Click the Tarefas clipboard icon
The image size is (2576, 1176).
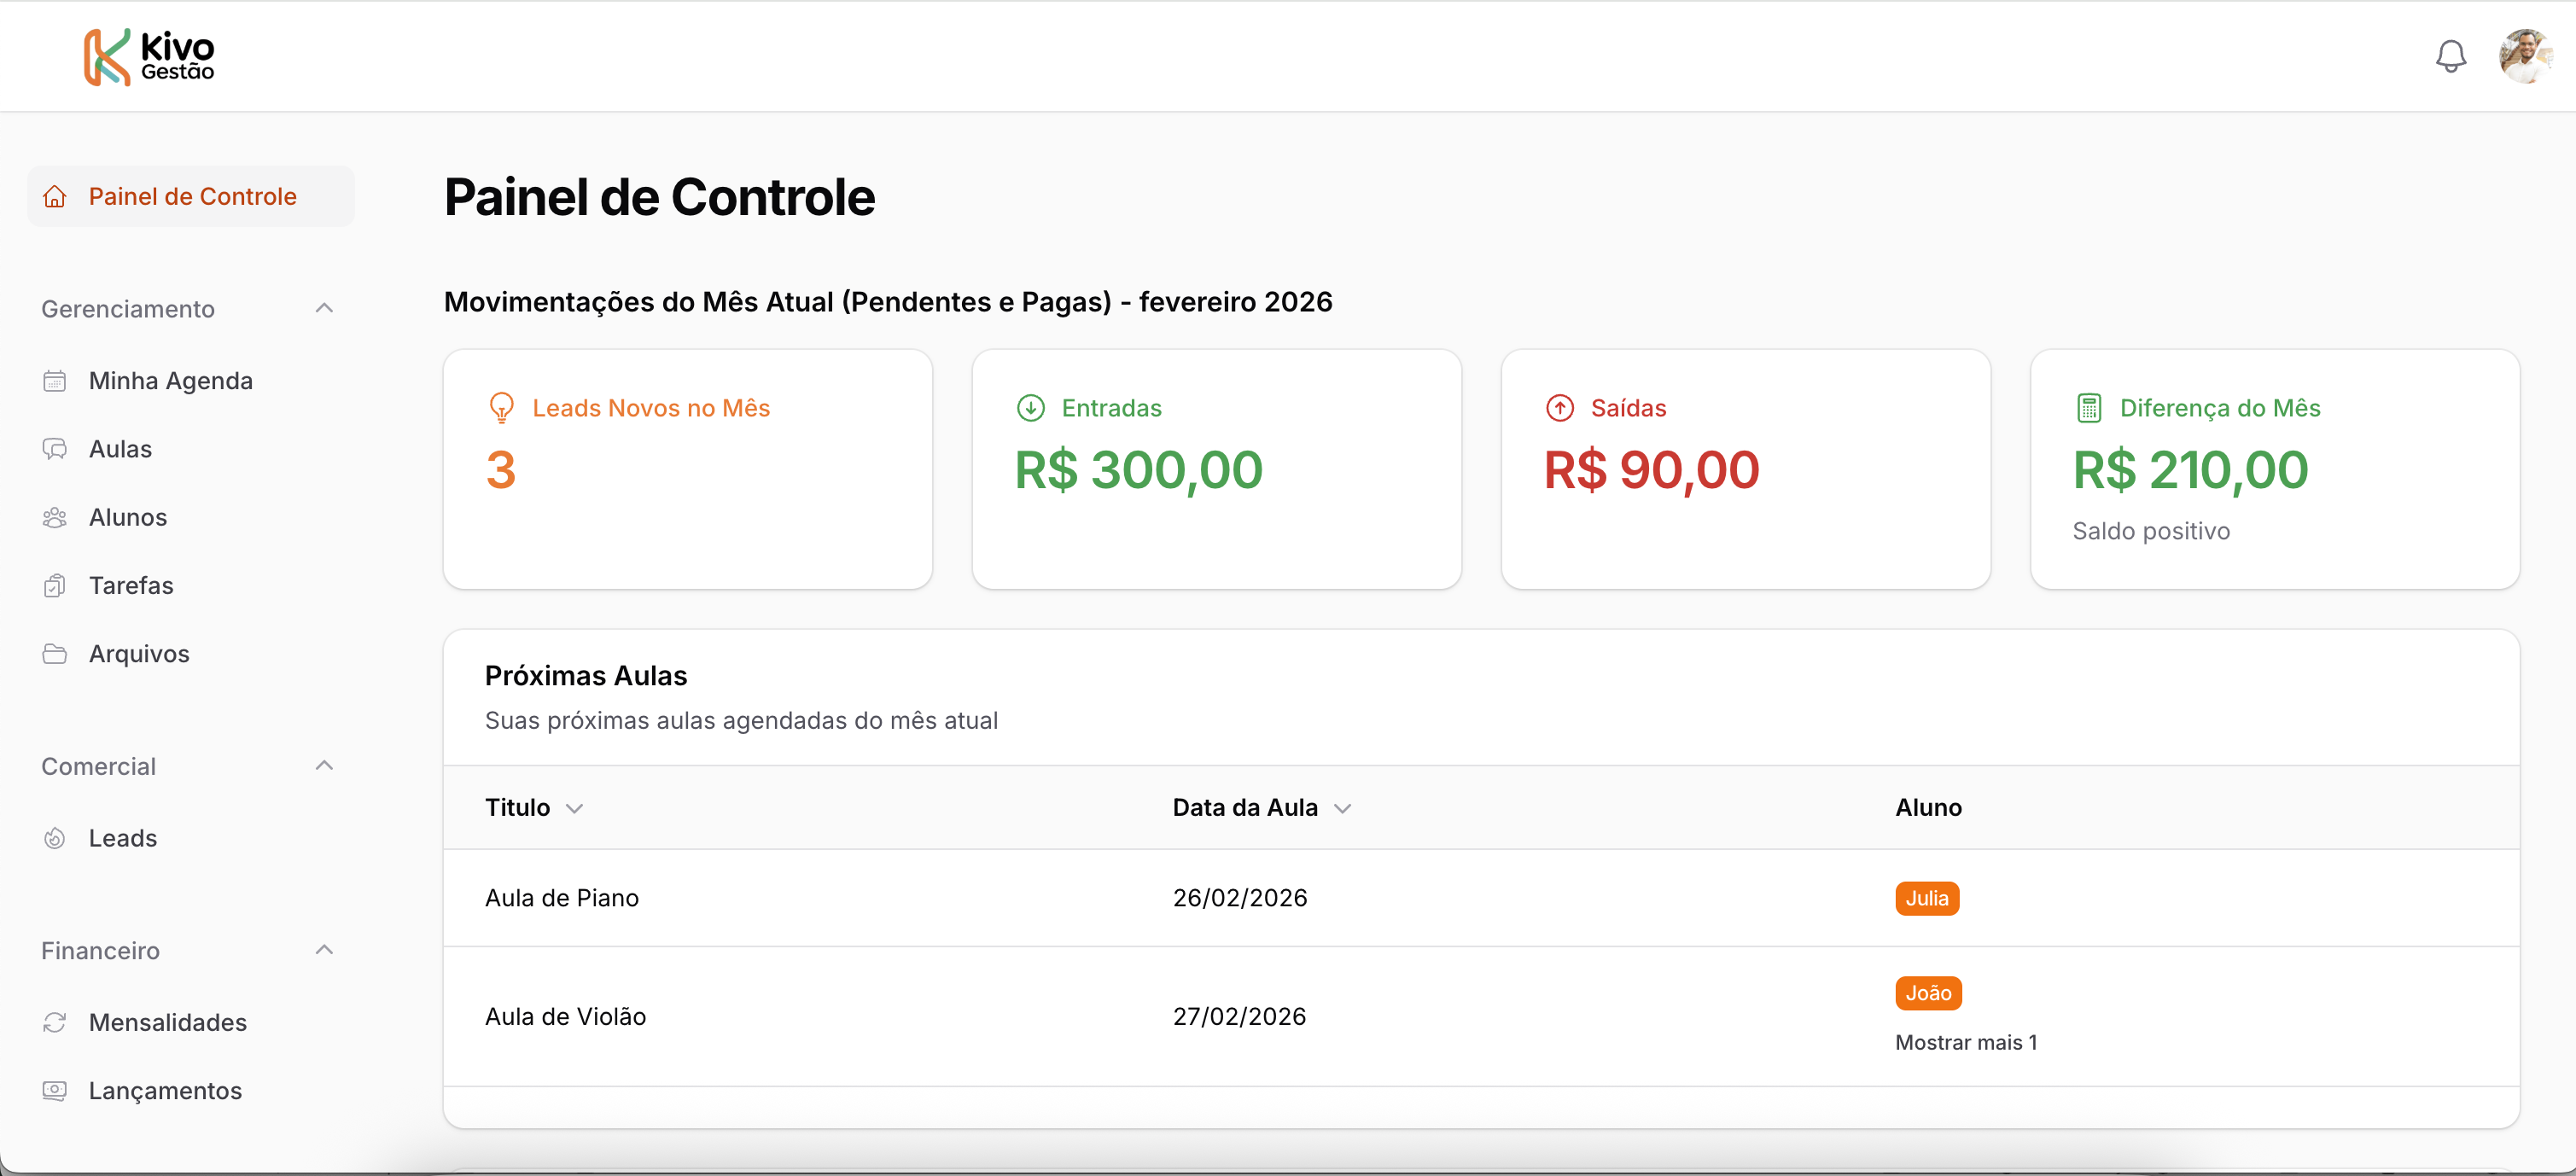55,585
